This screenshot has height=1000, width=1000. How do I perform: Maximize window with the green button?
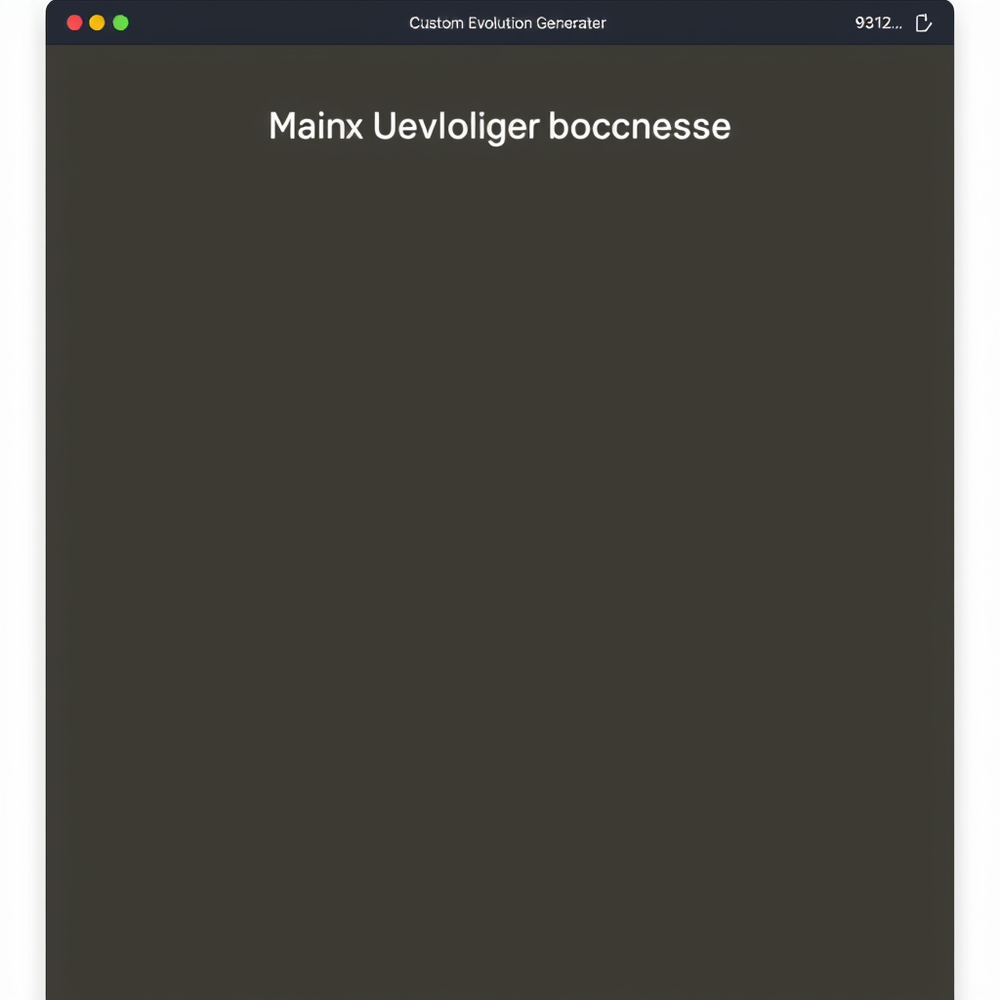point(121,23)
